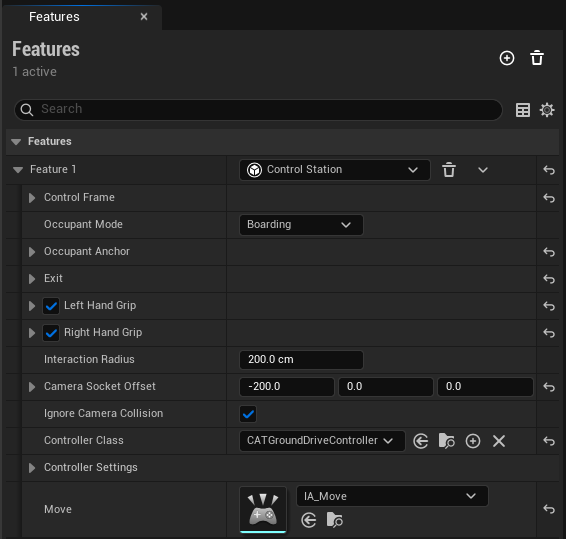Click the Move property label
Image resolution: width=566 pixels, height=539 pixels.
coord(58,509)
